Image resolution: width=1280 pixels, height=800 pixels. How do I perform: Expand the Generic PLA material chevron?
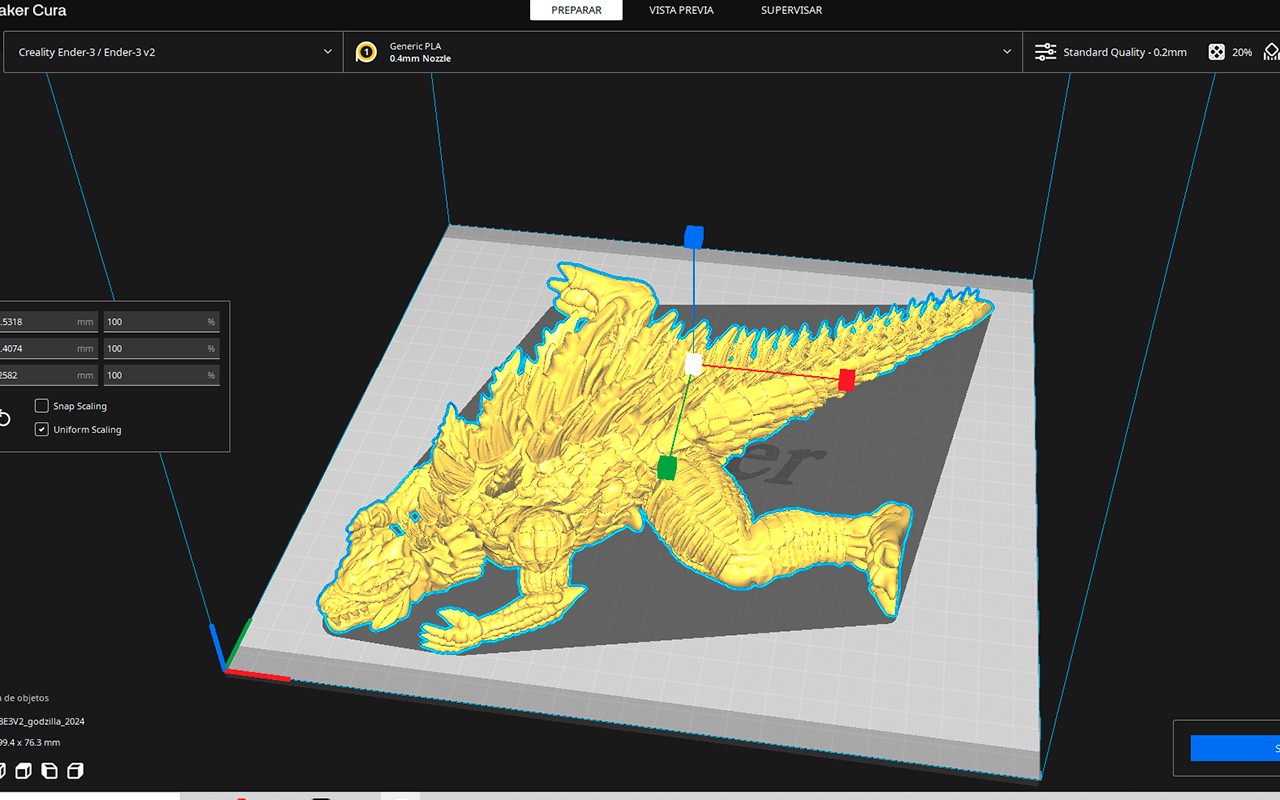click(x=1006, y=52)
